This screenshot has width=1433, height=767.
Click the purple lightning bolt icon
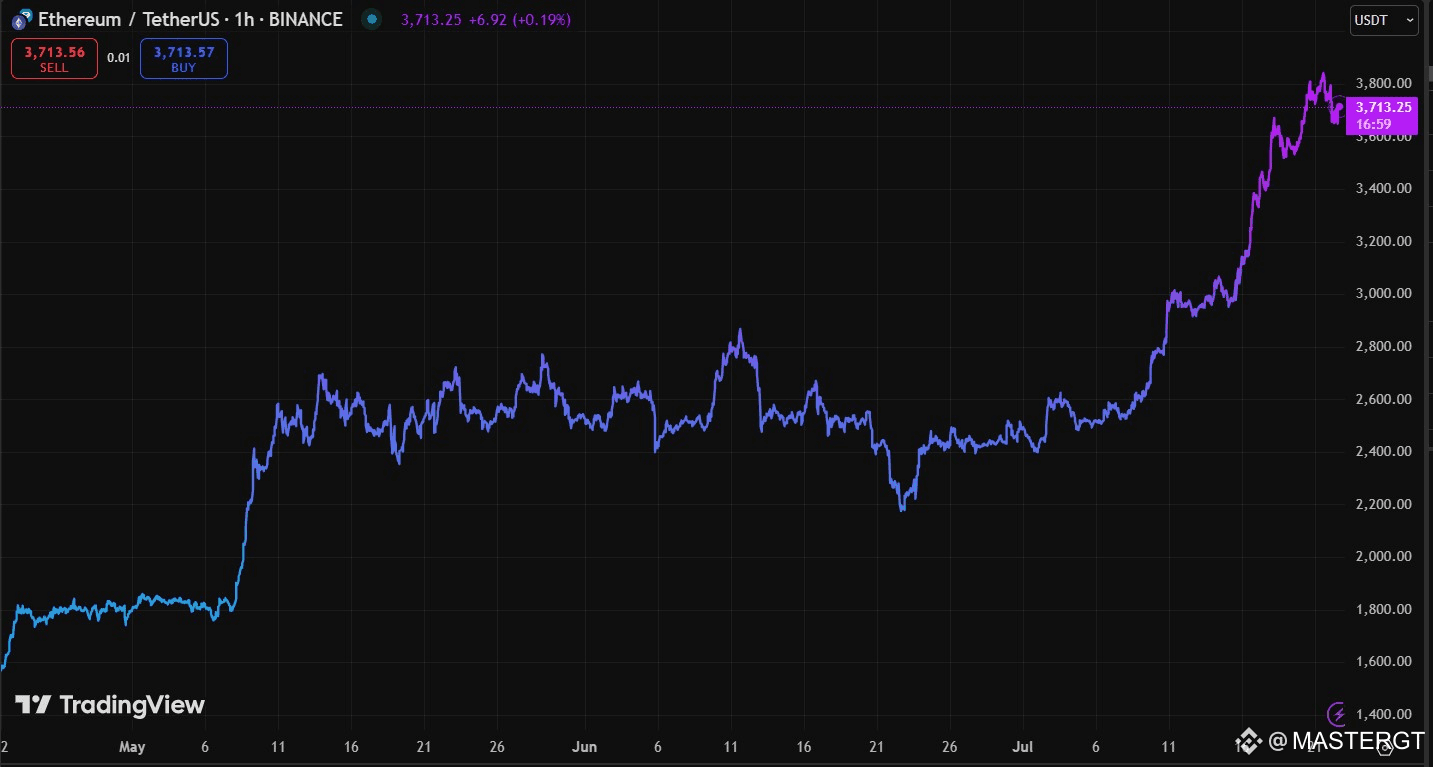(x=1337, y=713)
